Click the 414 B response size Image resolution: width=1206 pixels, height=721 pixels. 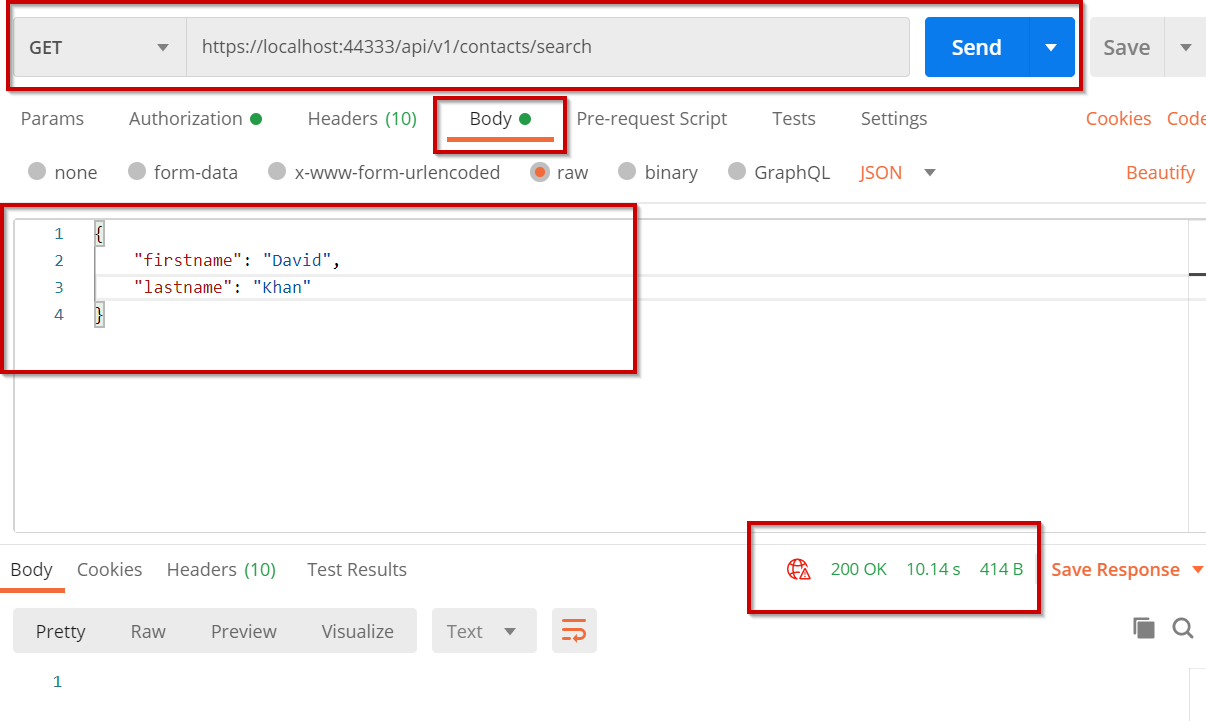tap(1001, 569)
